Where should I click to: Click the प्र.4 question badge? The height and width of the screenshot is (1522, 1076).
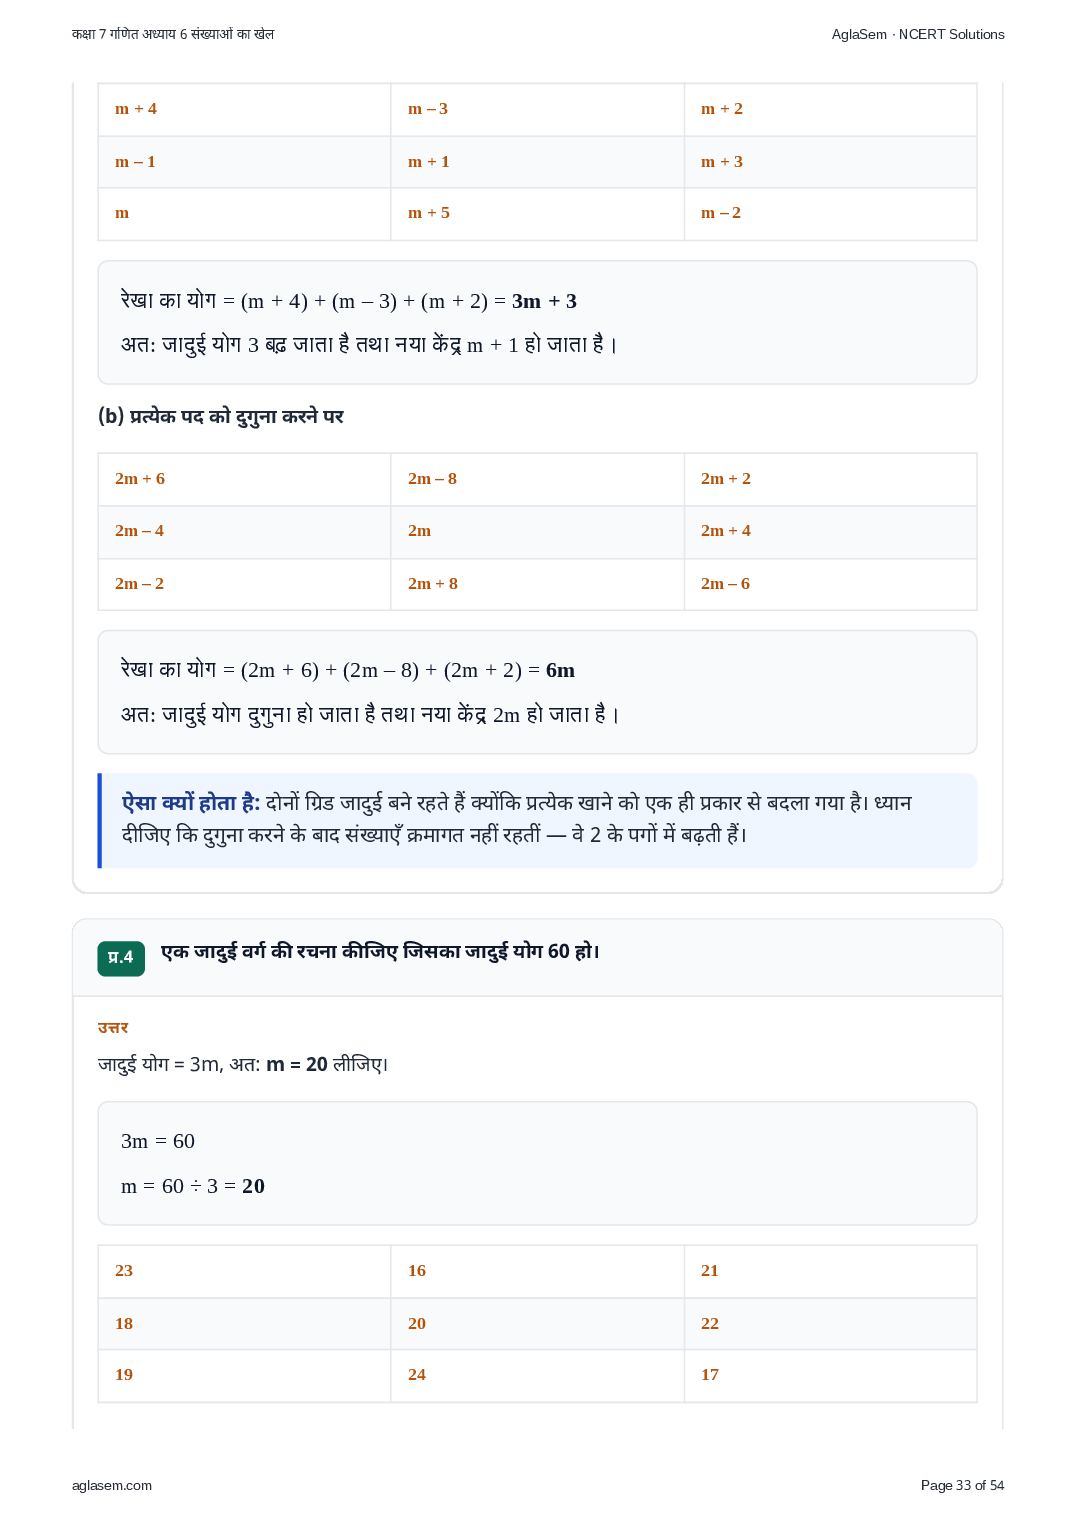pyautogui.click(x=121, y=958)
